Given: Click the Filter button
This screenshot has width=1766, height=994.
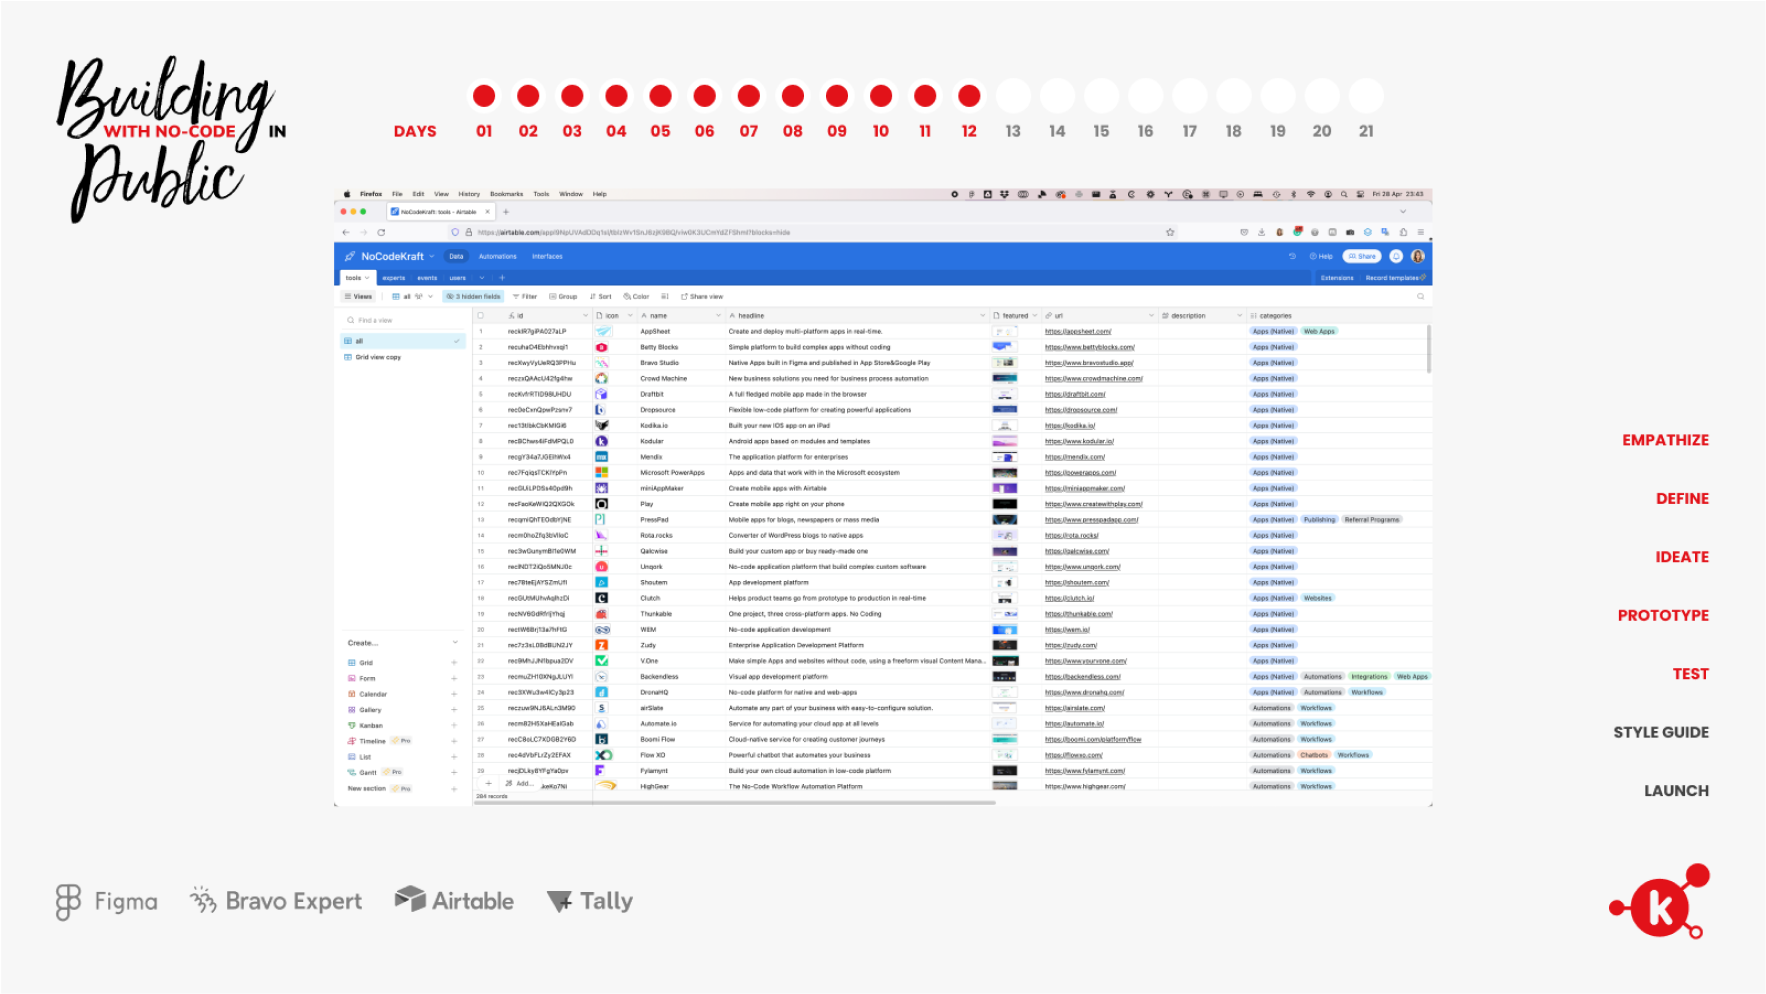Looking at the screenshot, I should (x=525, y=296).
